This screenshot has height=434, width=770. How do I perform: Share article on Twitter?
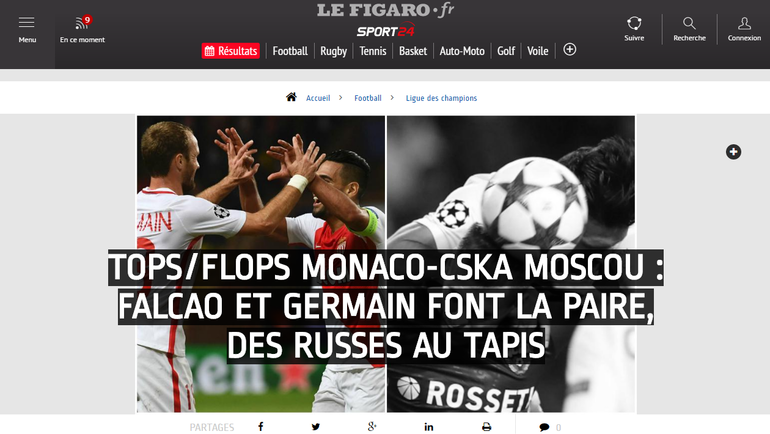pos(316,427)
